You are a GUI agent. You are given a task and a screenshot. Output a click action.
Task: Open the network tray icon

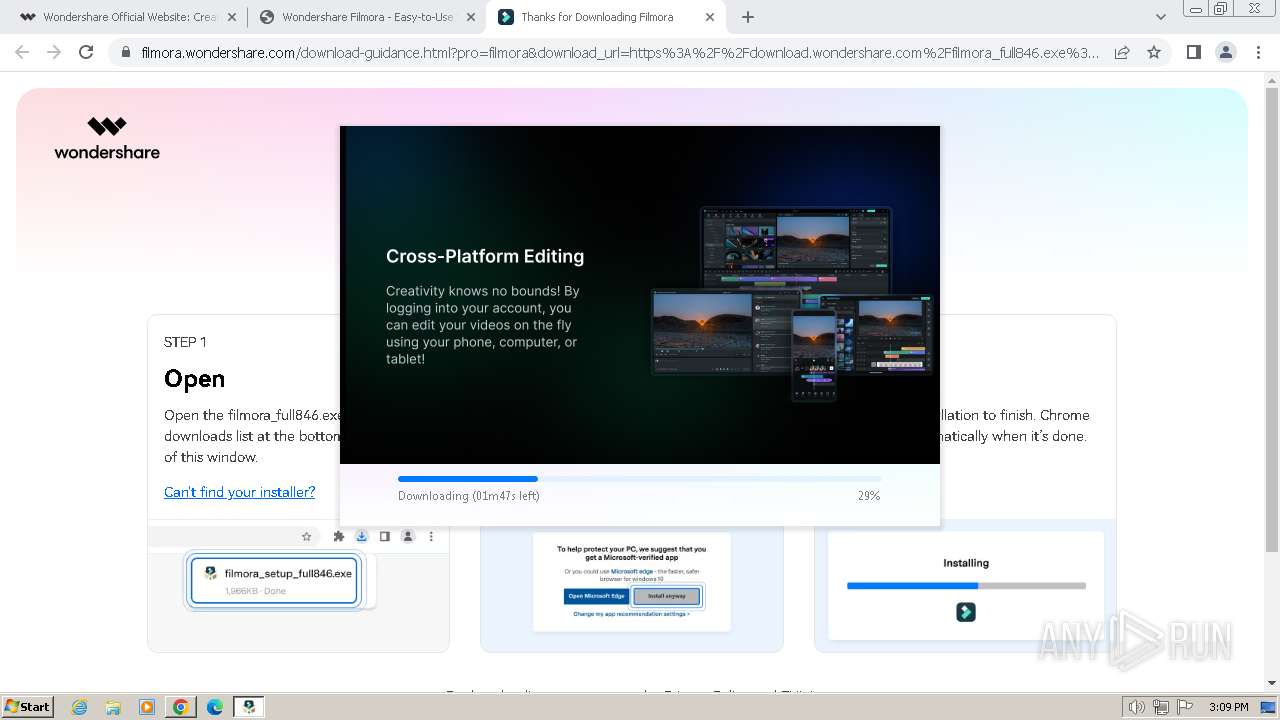pyautogui.click(x=1161, y=707)
